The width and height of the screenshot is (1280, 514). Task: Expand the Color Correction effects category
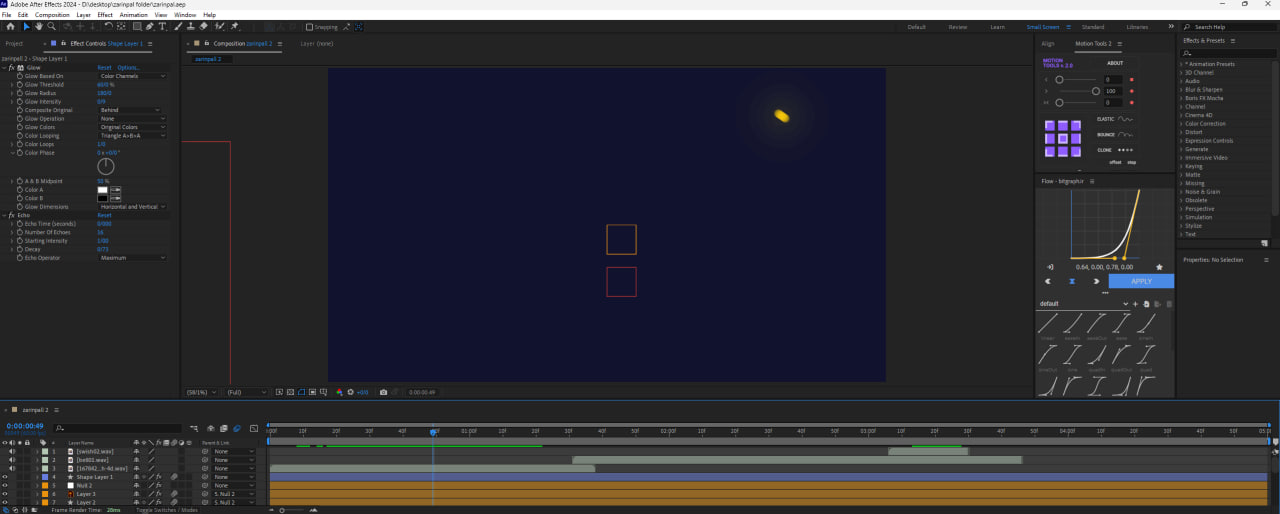click(x=1205, y=124)
